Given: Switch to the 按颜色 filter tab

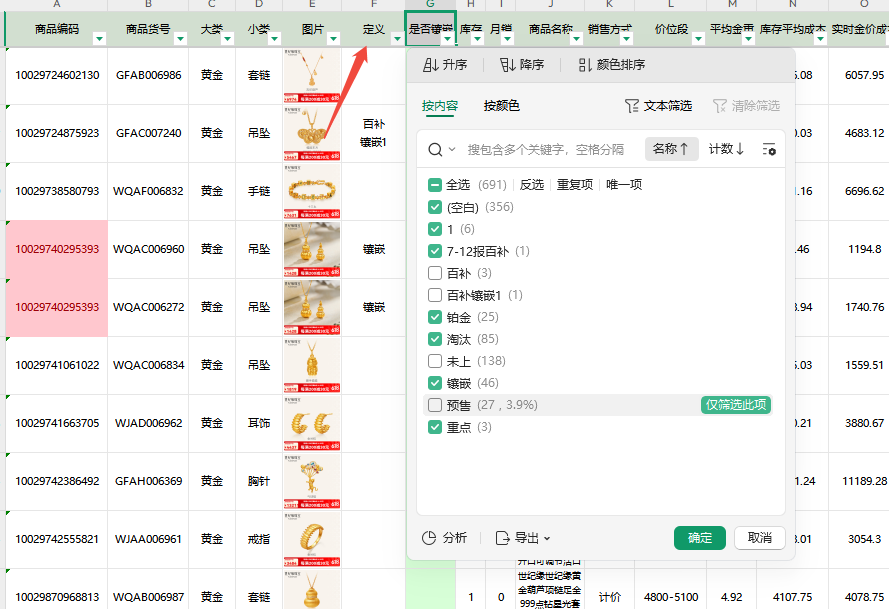Looking at the screenshot, I should (501, 106).
